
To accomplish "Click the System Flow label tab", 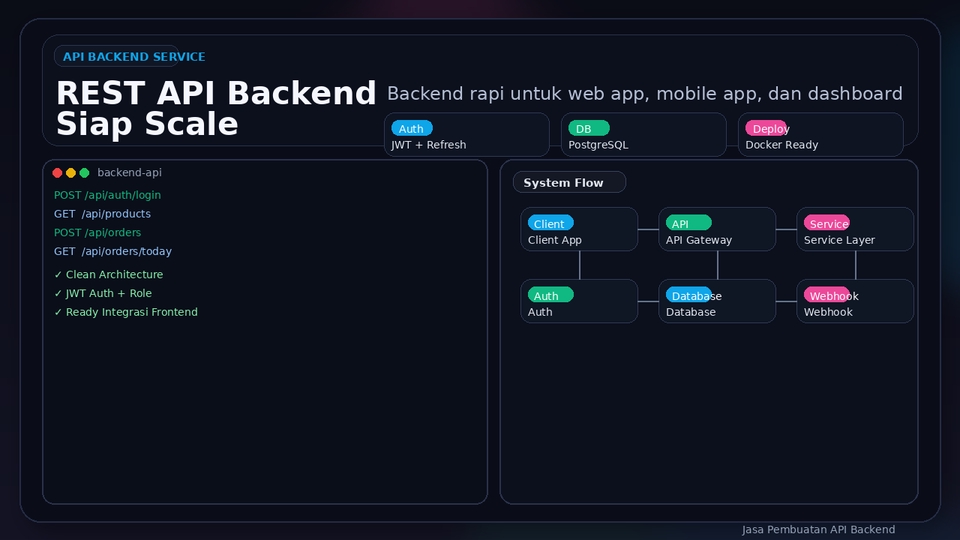I will click(x=569, y=182).
